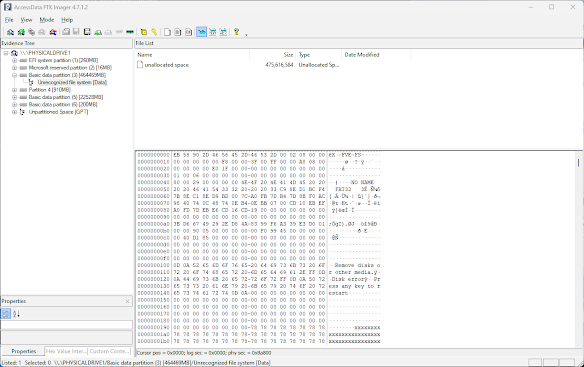The height and width of the screenshot is (367, 584).
Task: Click the \\.\PHYSICALDRIVE1 drive icon in the tree
Action: [14, 53]
